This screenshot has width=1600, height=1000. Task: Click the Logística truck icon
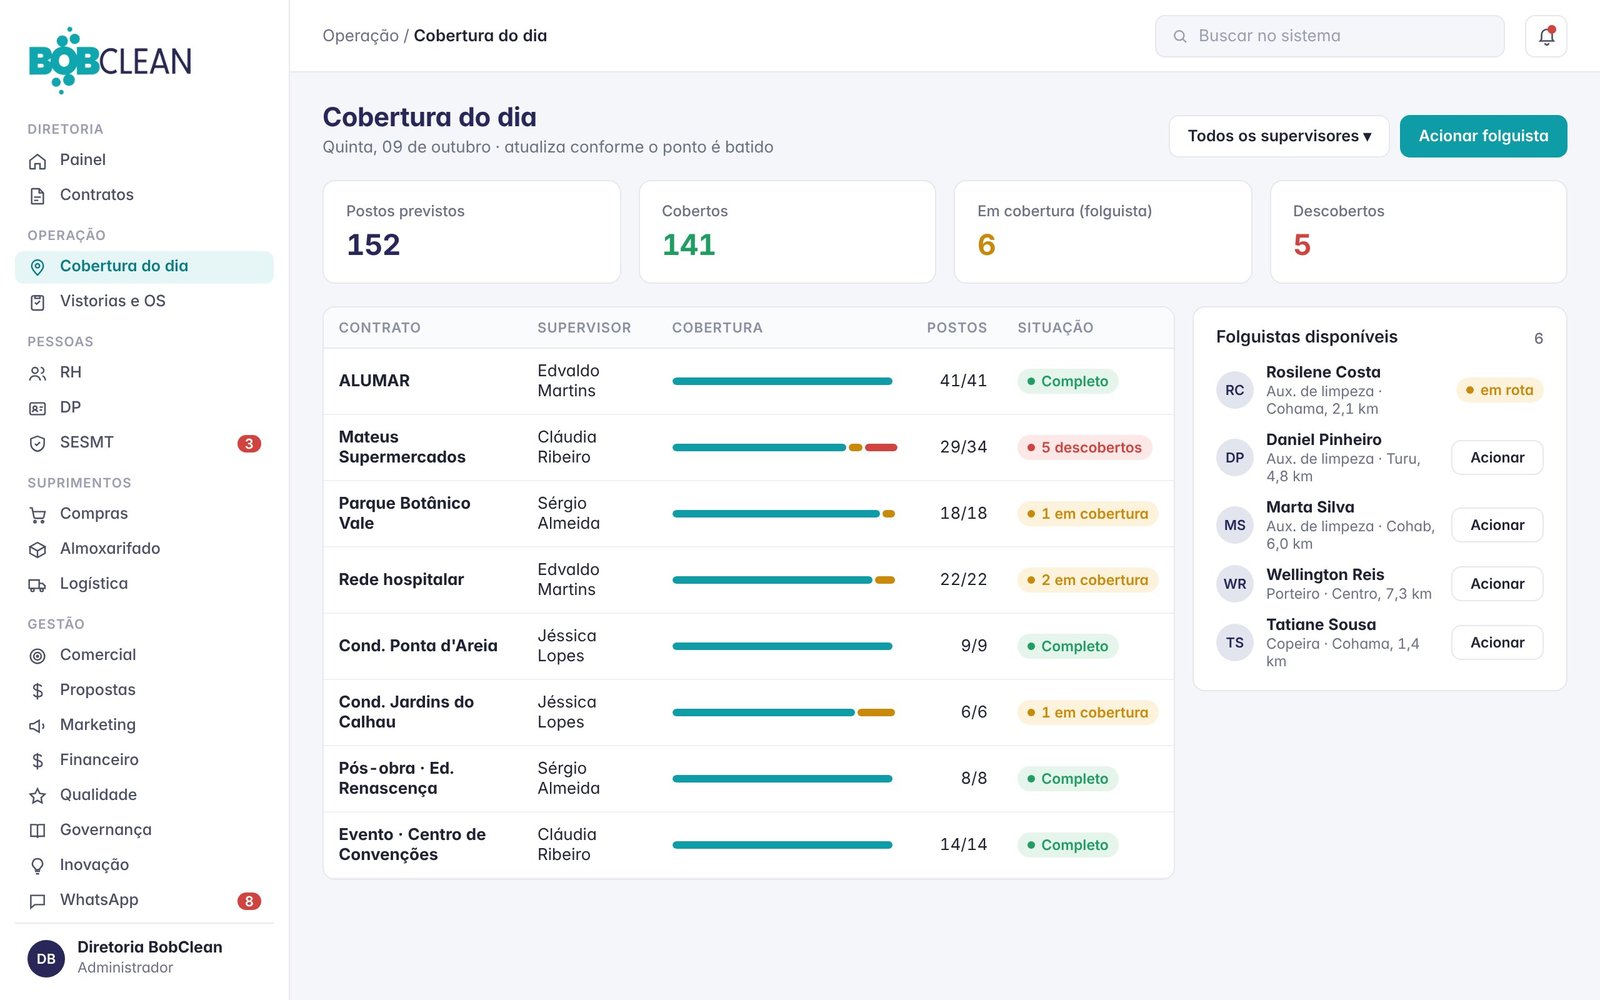point(38,584)
